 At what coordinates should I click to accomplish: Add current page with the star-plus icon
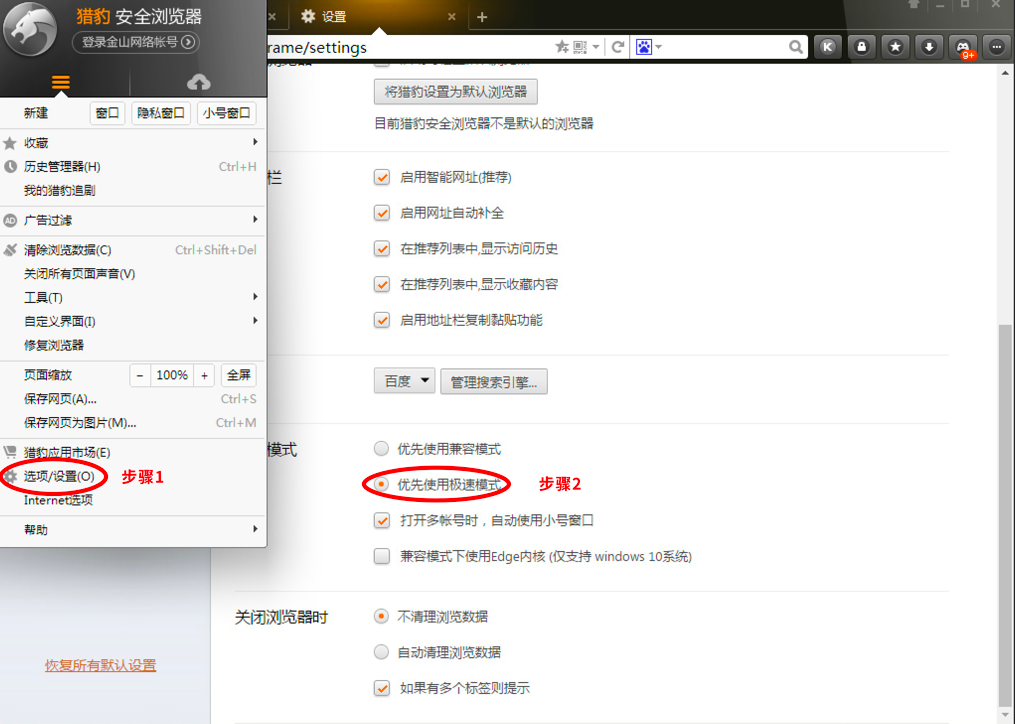click(562, 47)
